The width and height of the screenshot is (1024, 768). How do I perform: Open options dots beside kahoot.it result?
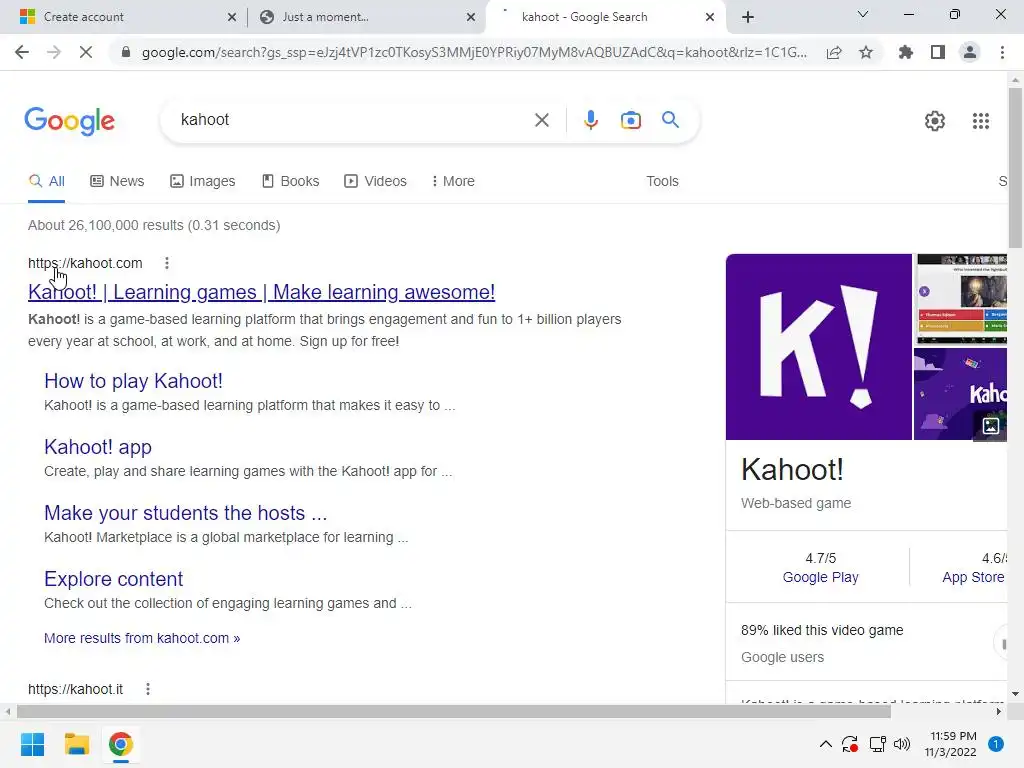148,689
